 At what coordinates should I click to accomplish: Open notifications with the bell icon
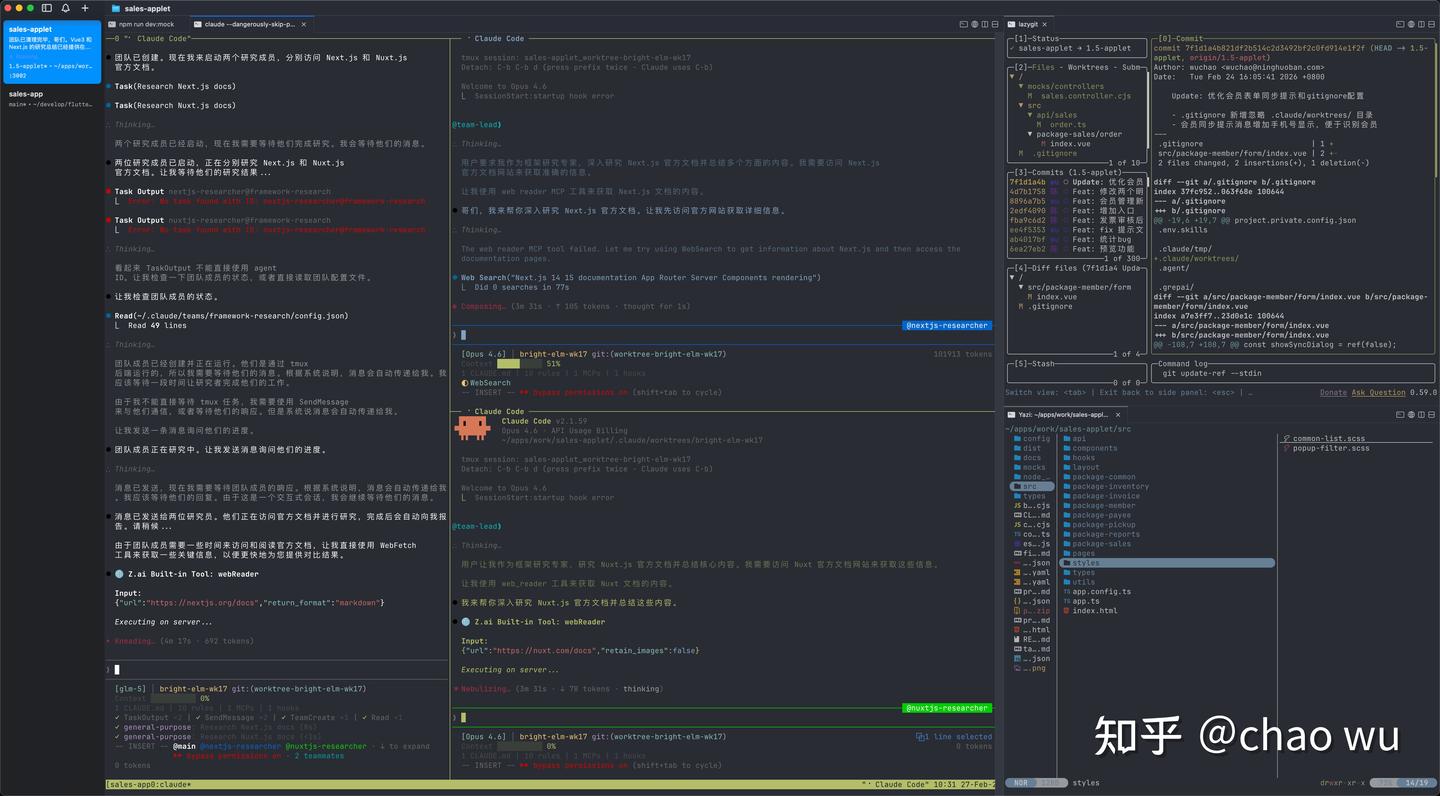[x=66, y=8]
